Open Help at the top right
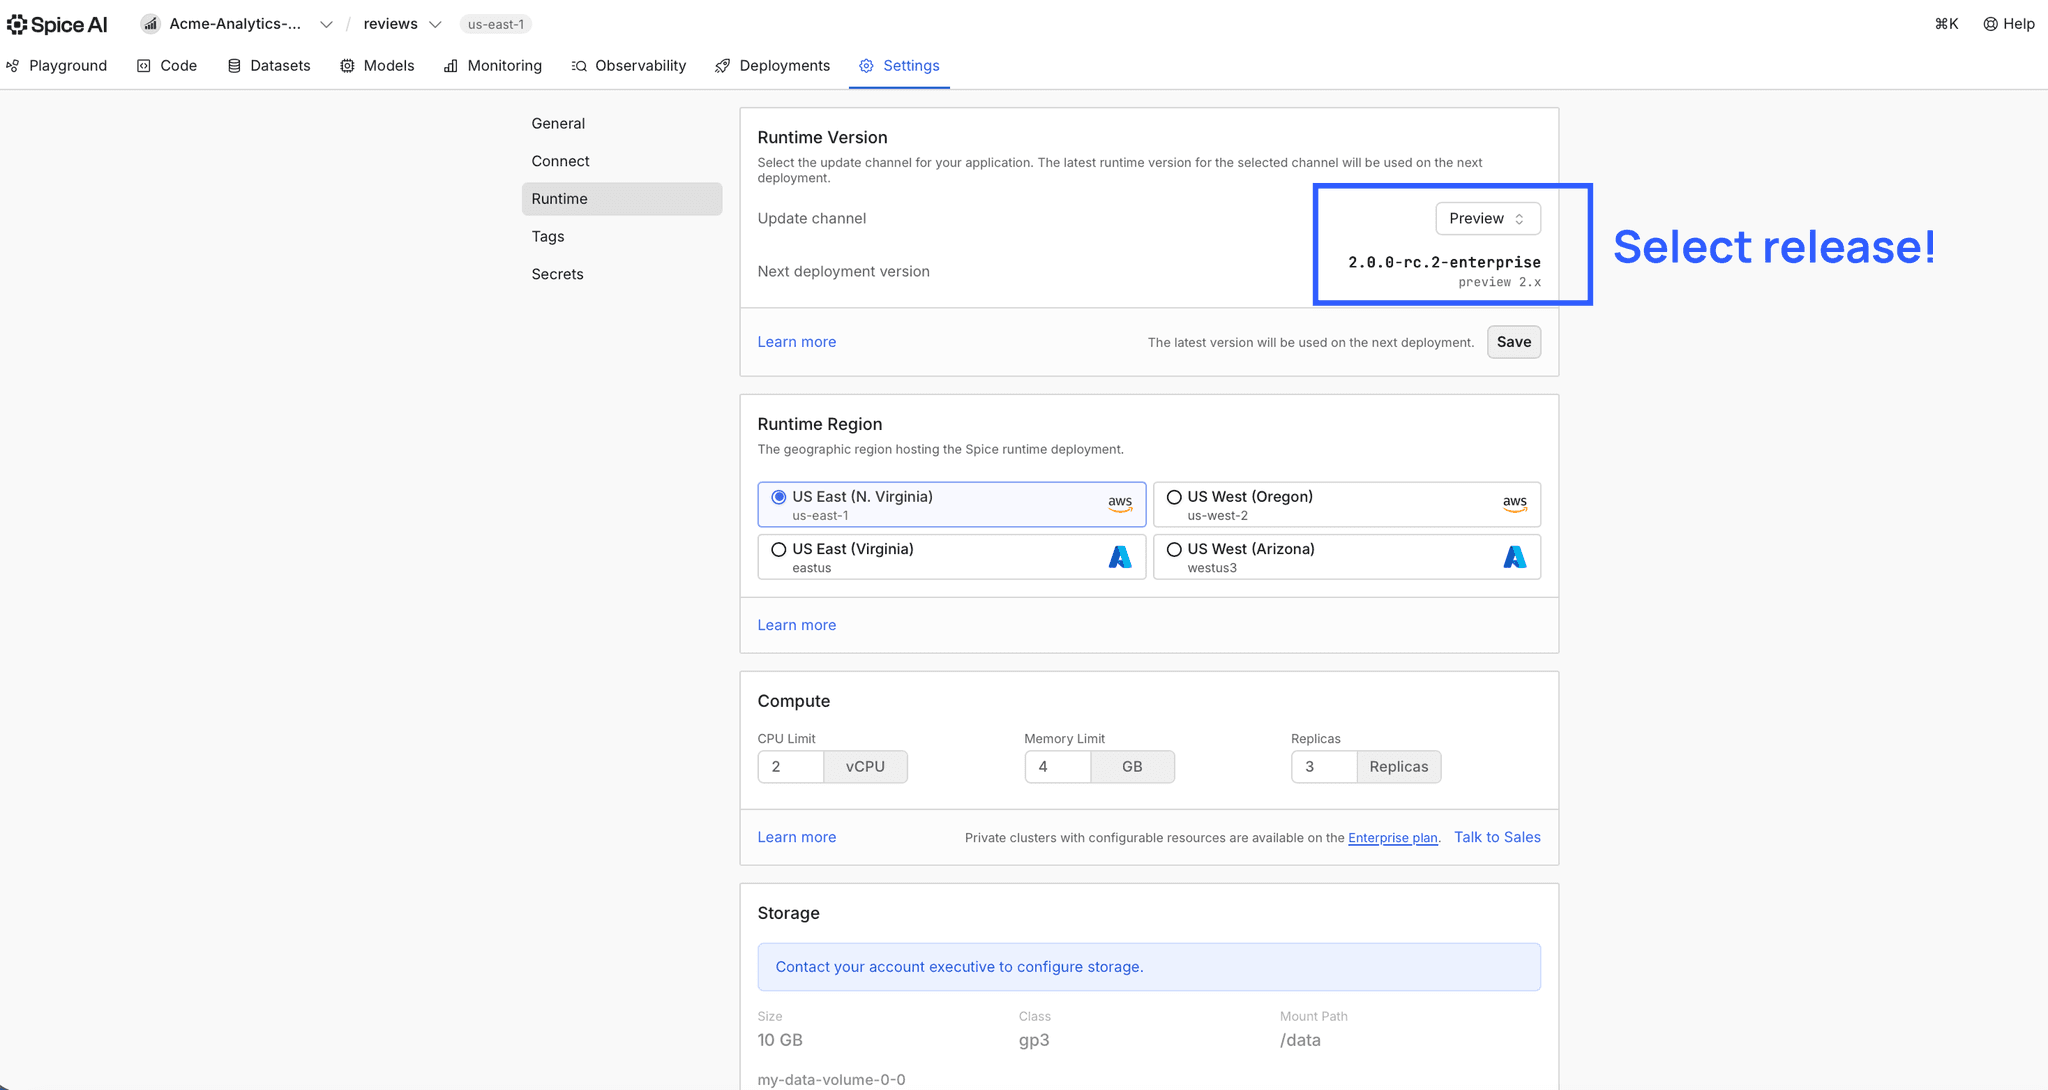2048x1090 pixels. 2009,23
